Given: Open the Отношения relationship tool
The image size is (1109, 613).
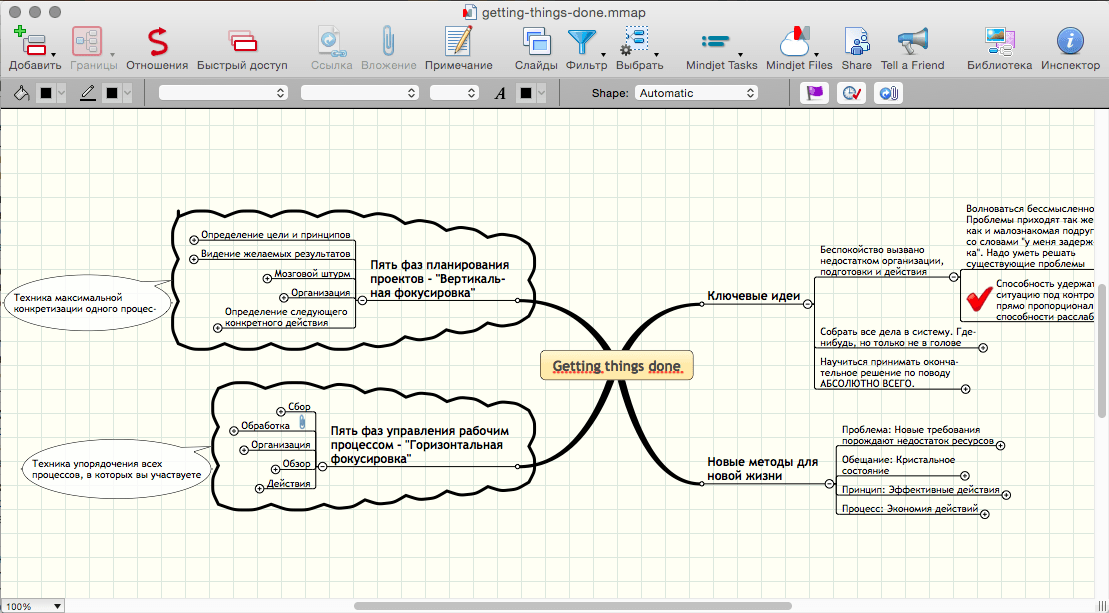Looking at the screenshot, I should (157, 41).
